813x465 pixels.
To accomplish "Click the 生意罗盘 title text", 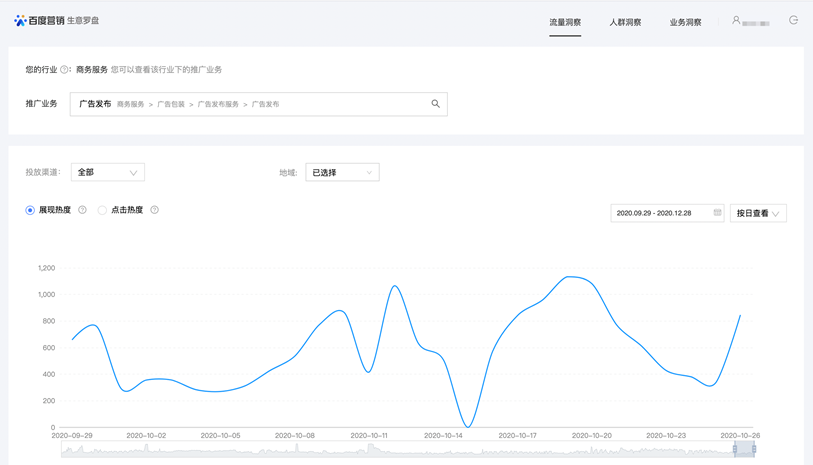I will tap(83, 21).
